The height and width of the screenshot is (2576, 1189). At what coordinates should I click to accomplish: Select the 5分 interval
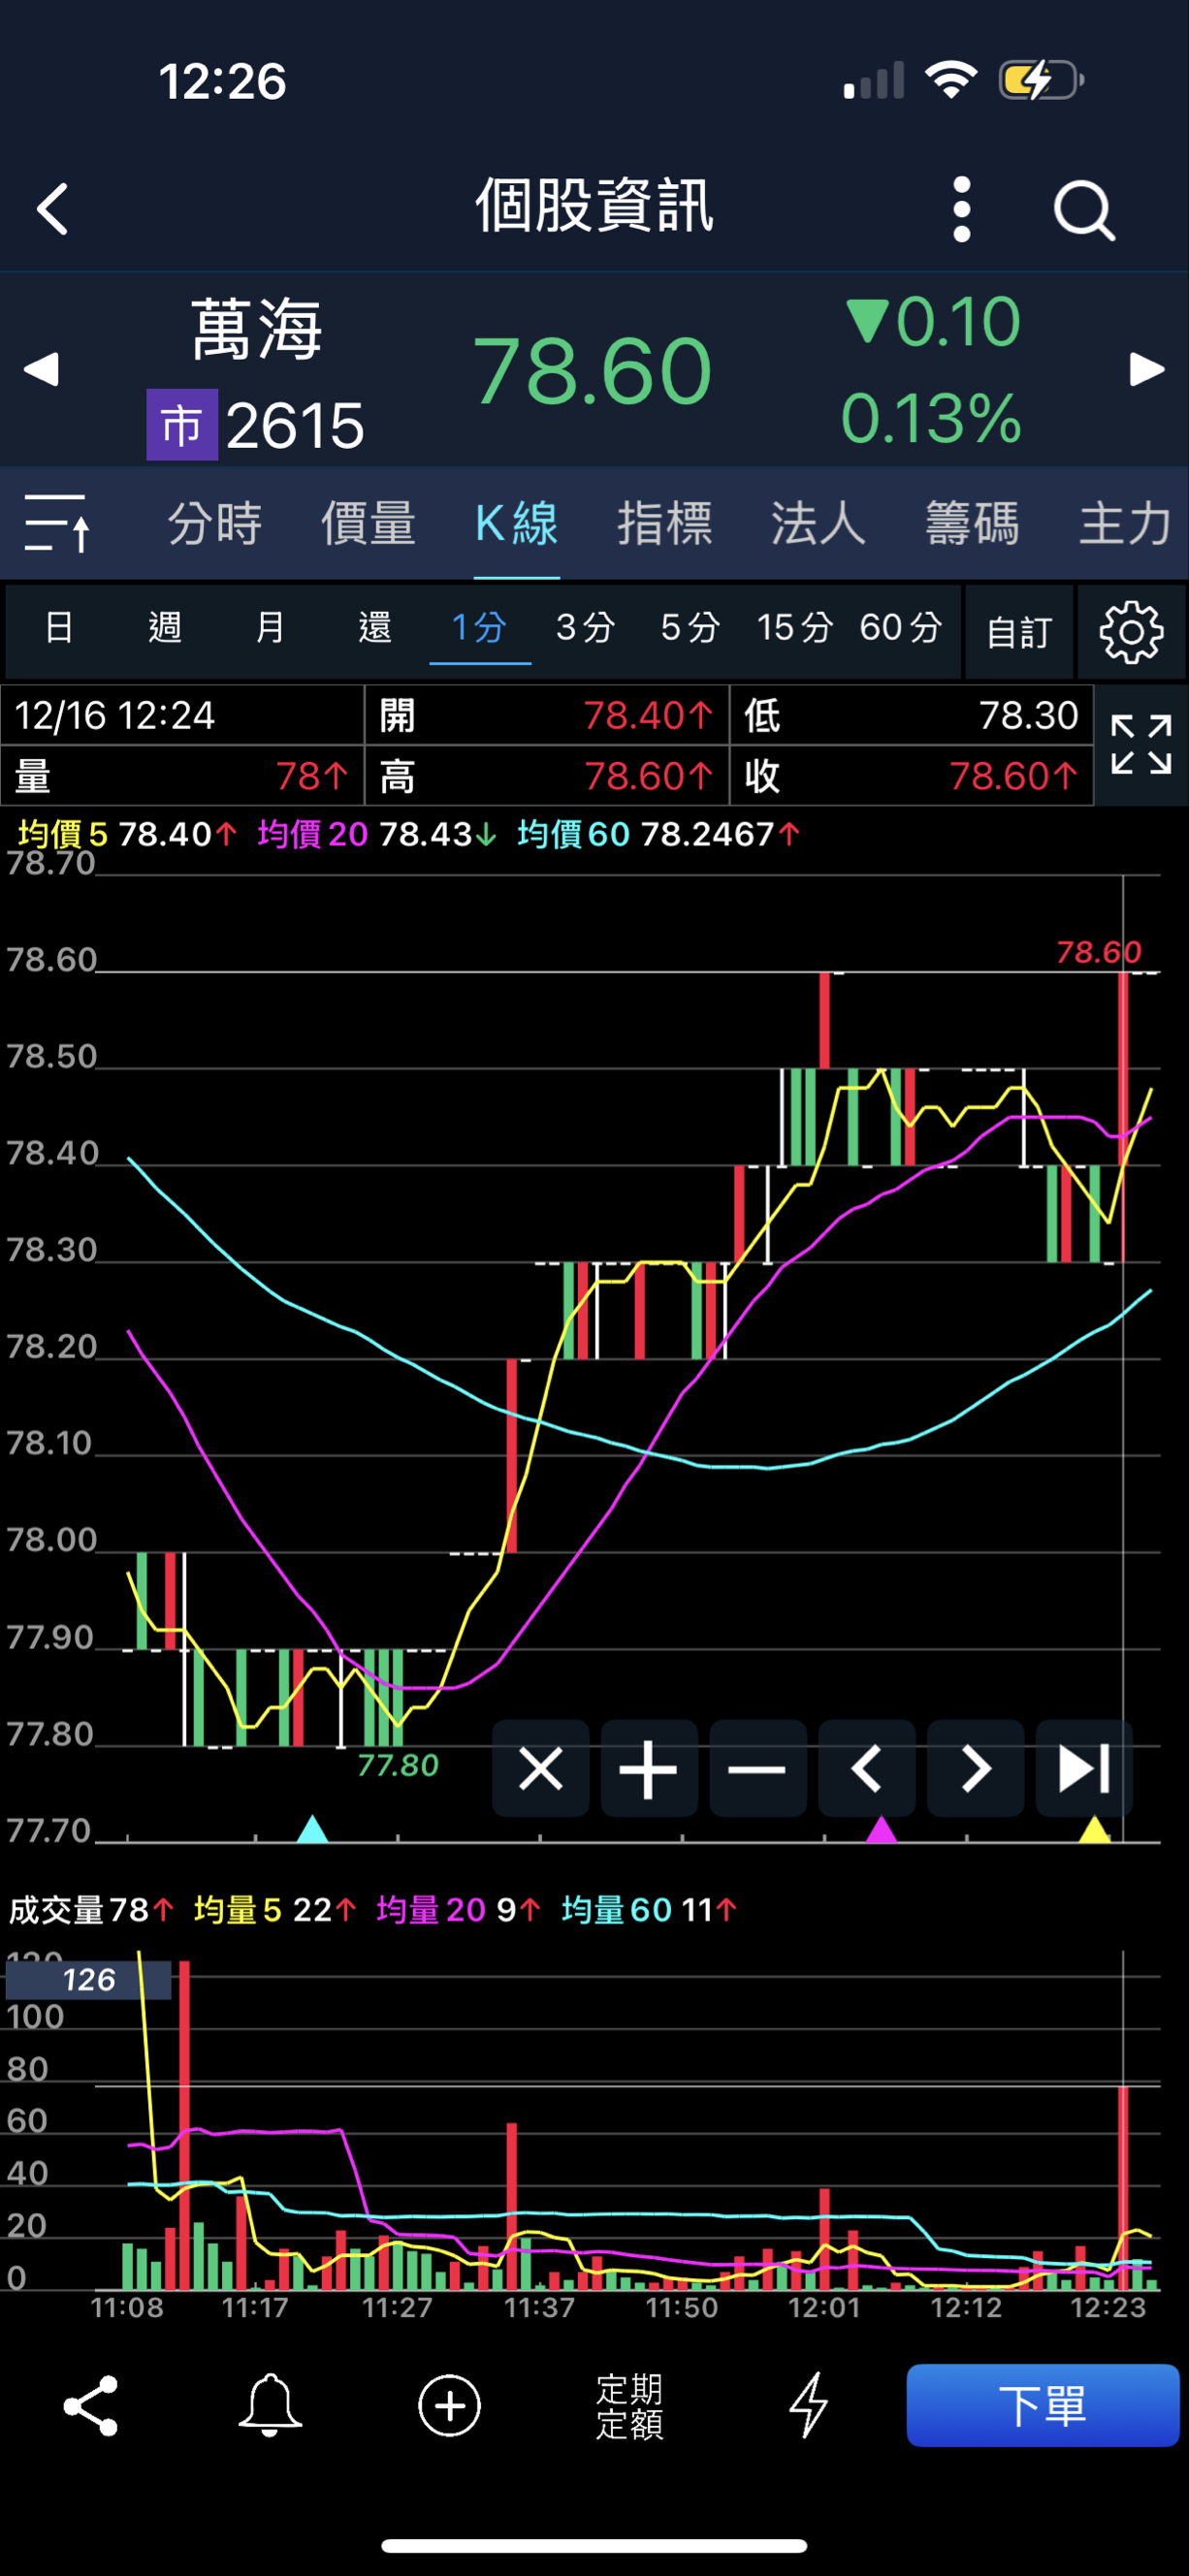pyautogui.click(x=690, y=628)
